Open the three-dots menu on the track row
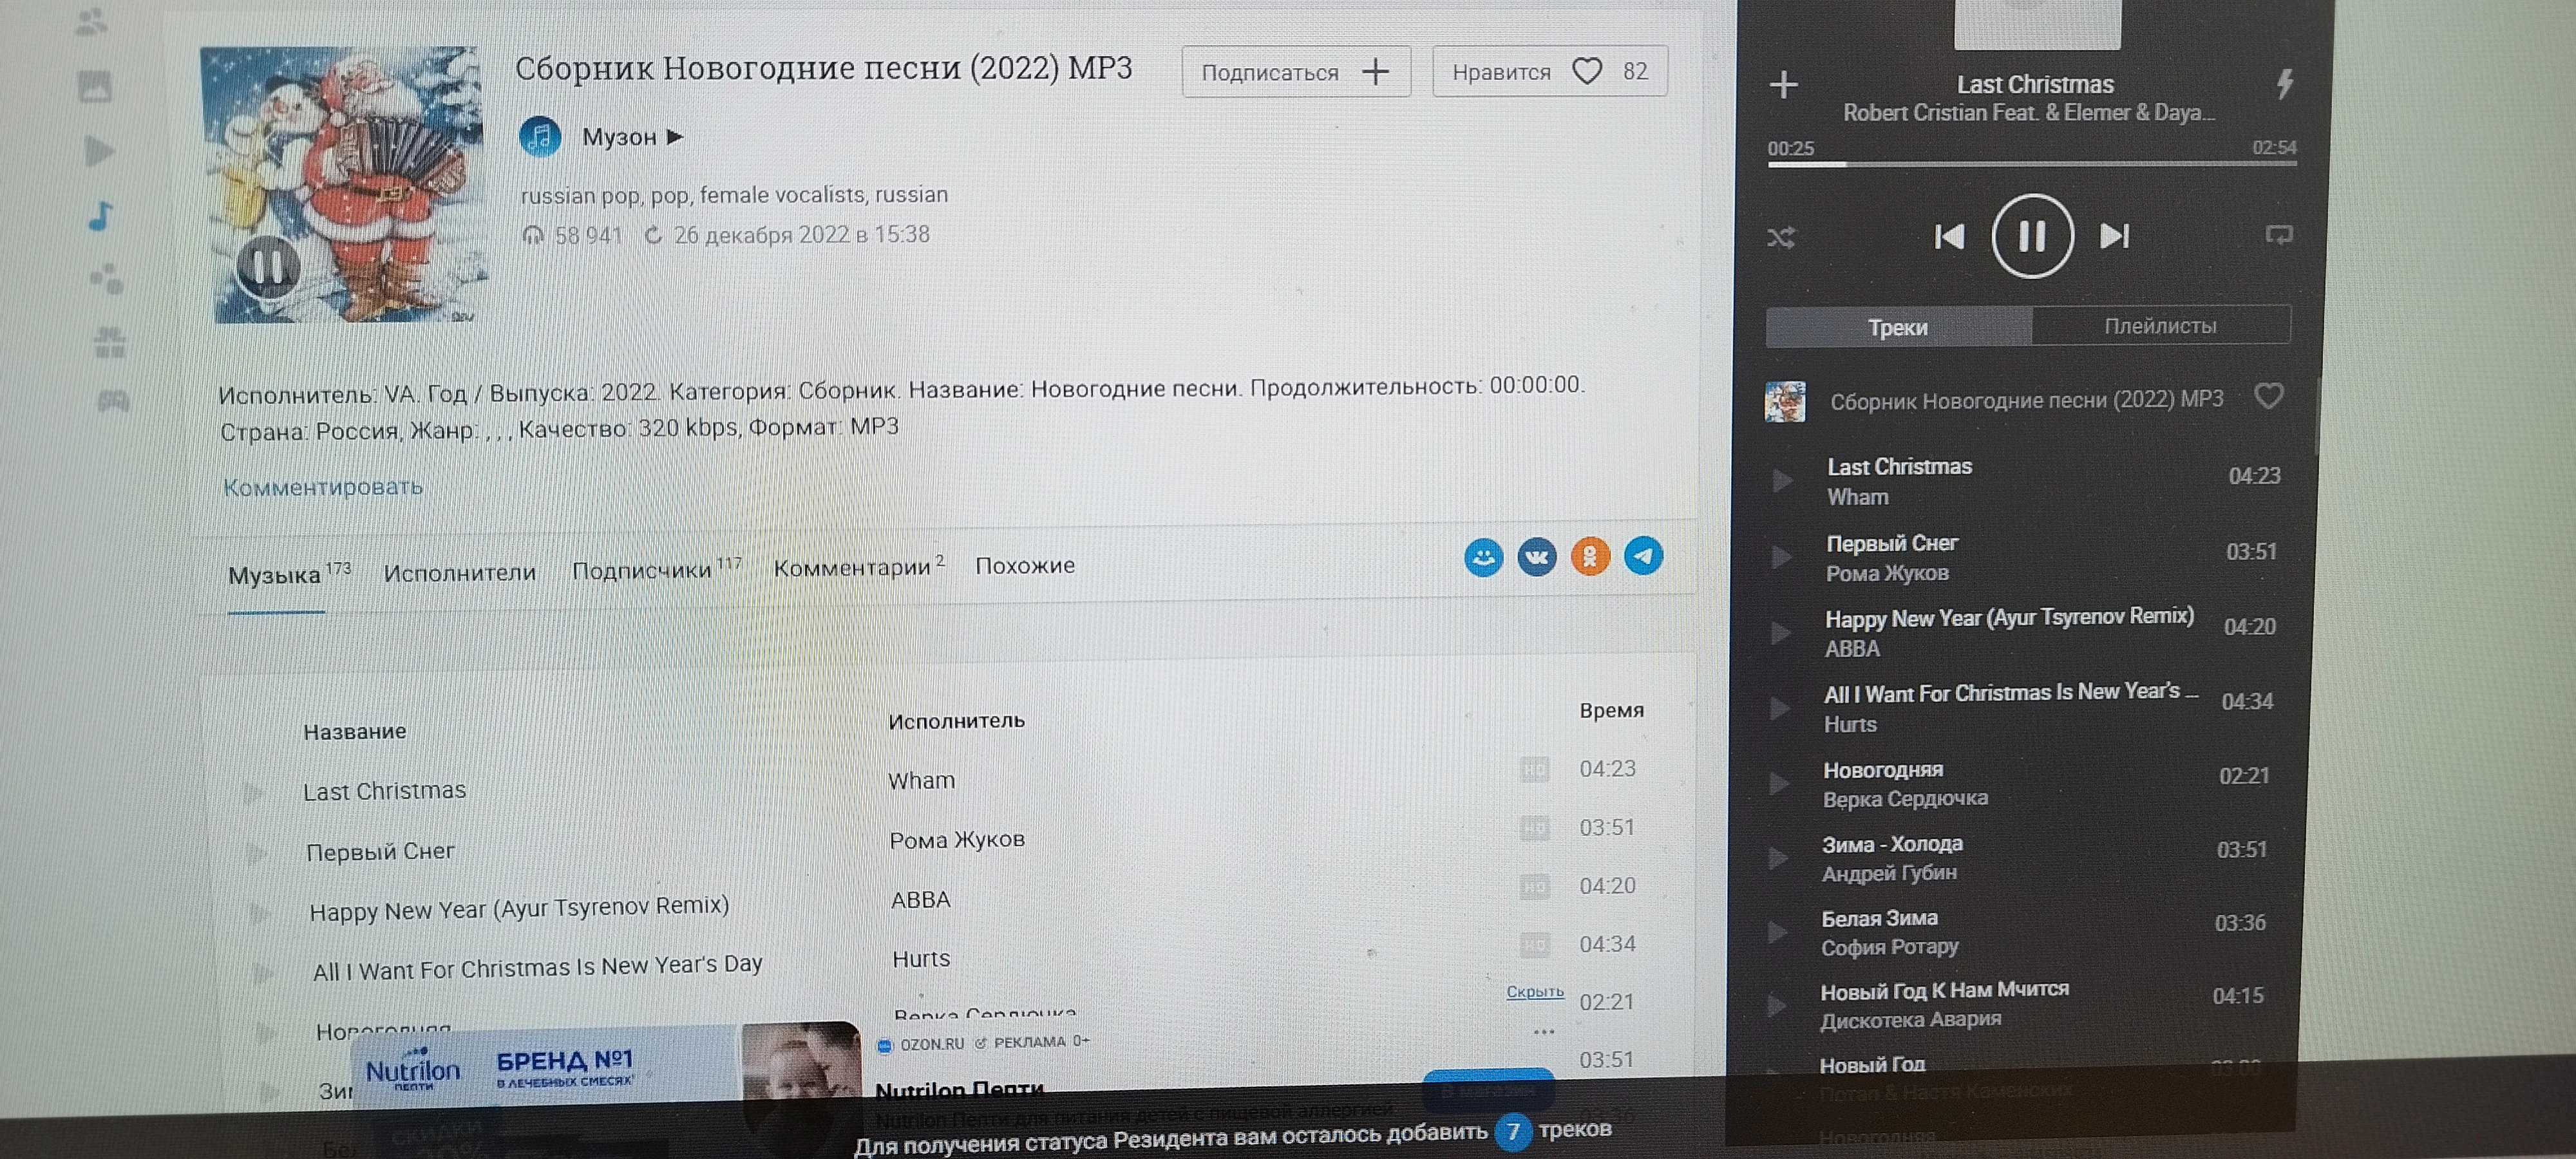 pyautogui.click(x=1543, y=1031)
